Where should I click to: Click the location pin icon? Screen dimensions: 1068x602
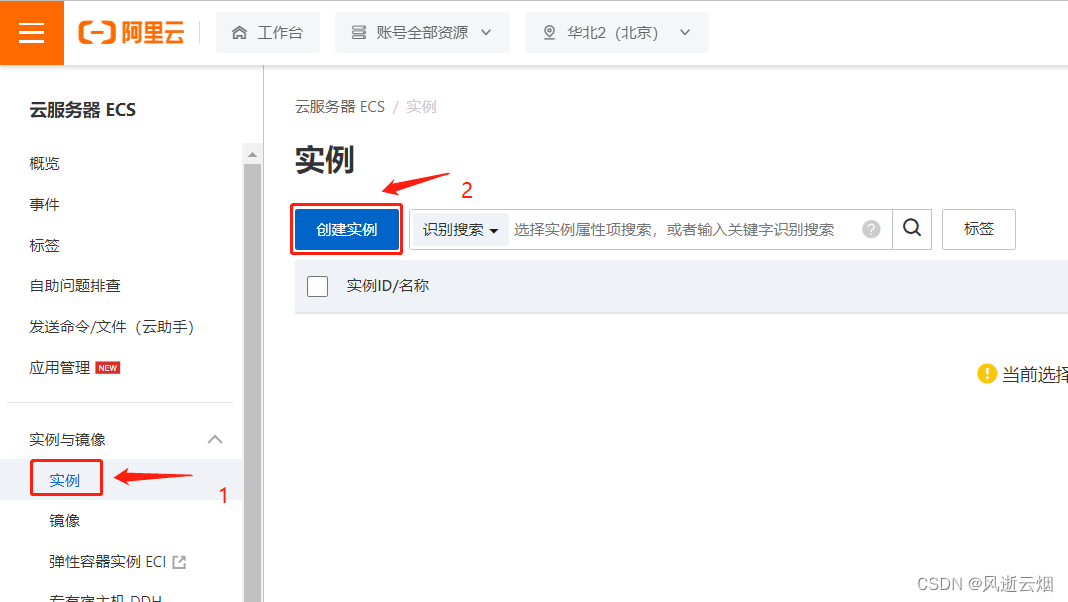click(x=549, y=33)
